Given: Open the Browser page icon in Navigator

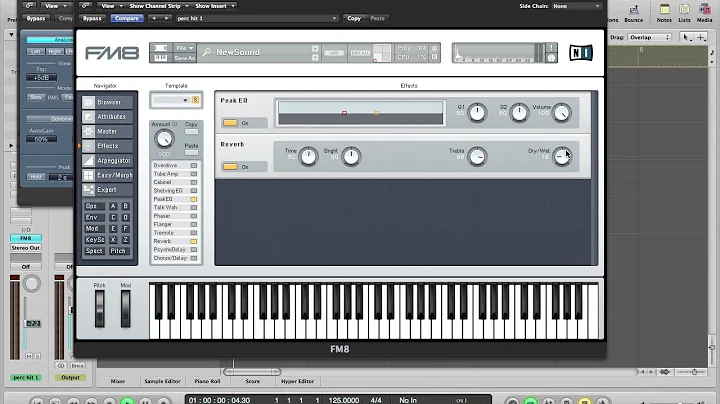Looking at the screenshot, I should 89,102.
